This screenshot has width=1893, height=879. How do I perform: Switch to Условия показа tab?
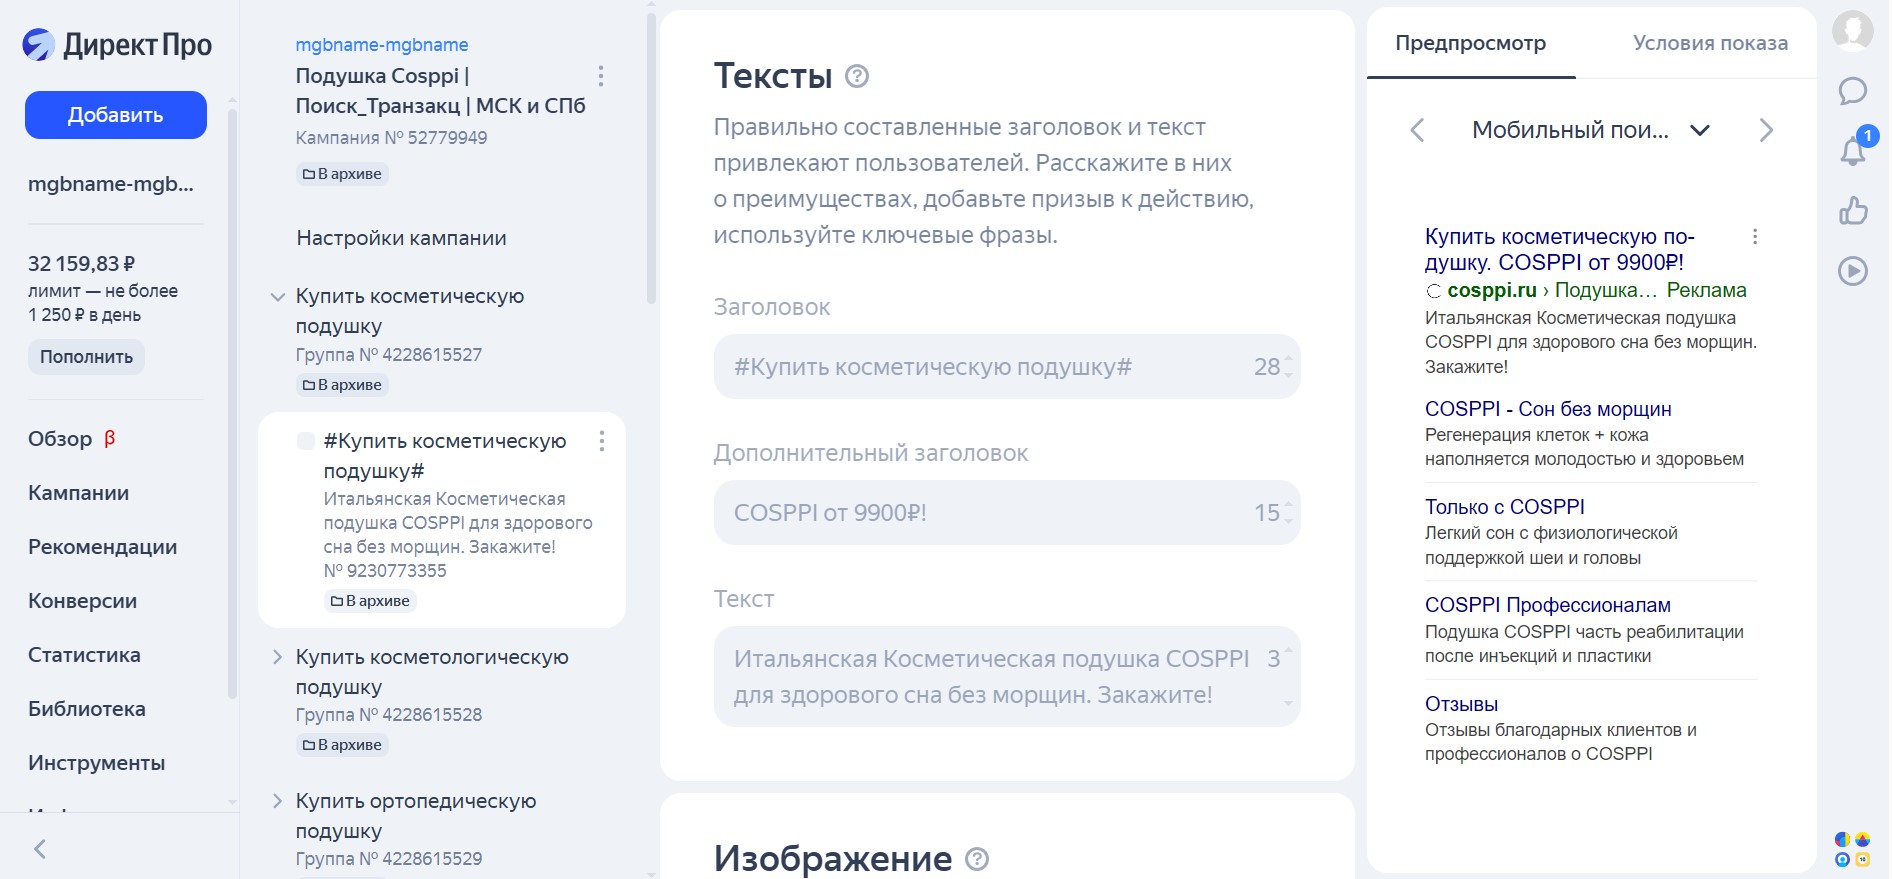click(x=1710, y=43)
